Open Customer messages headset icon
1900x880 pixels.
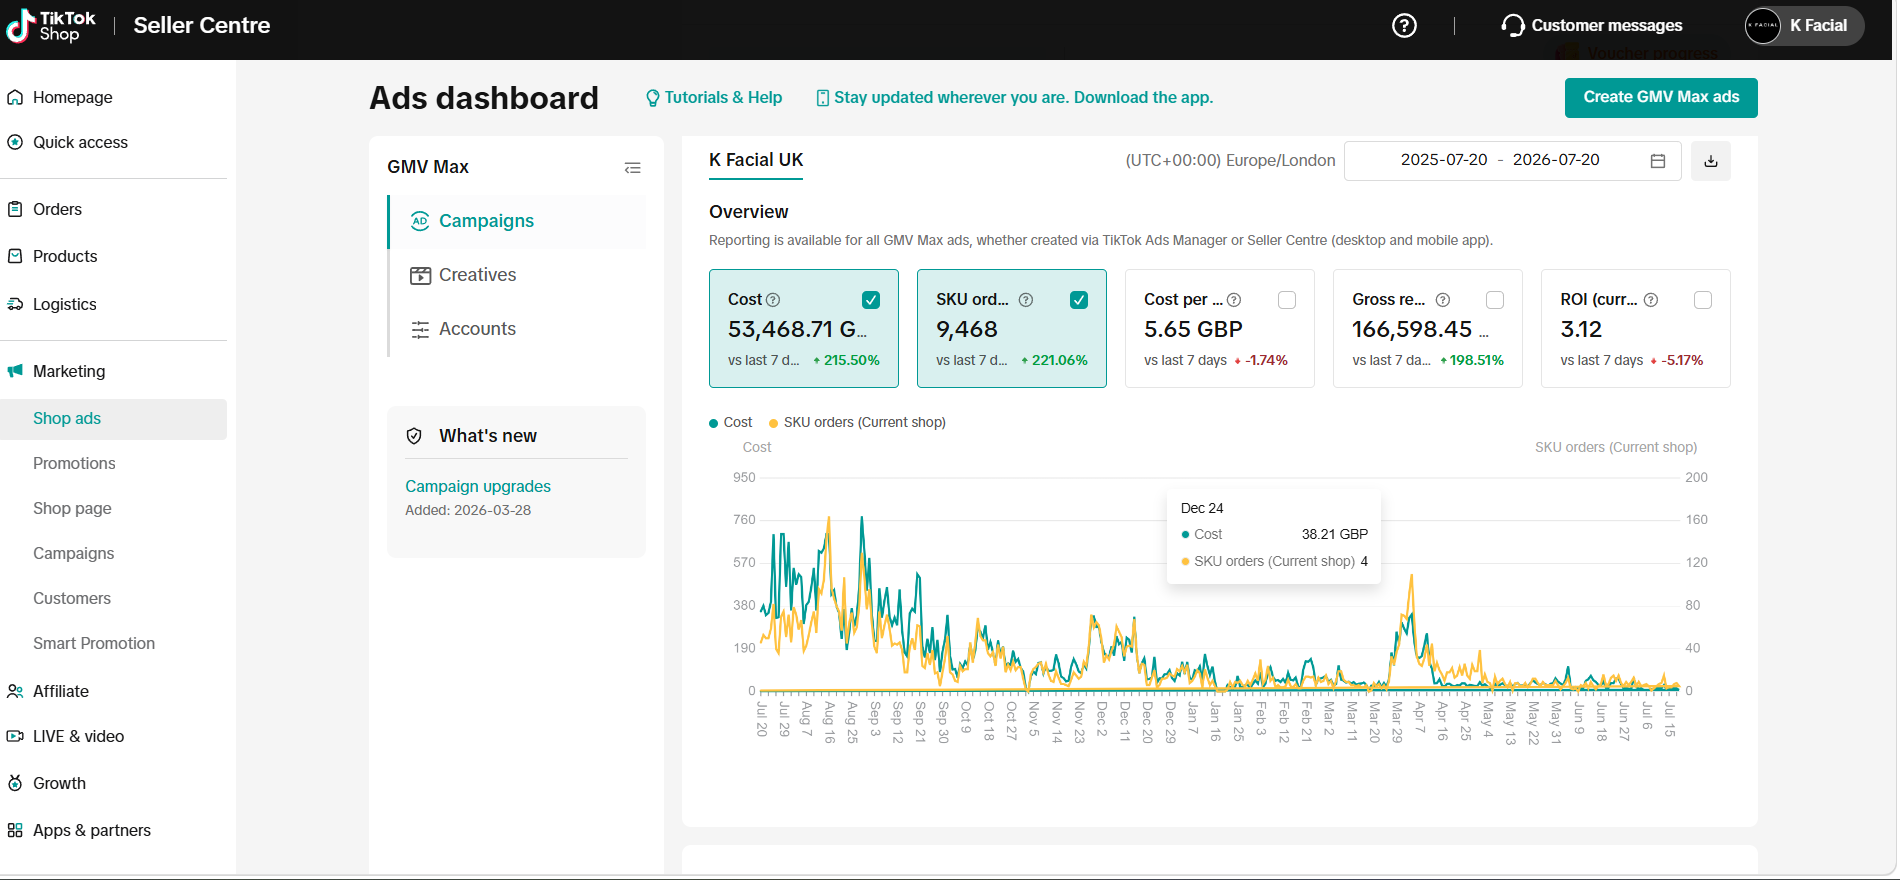tap(1513, 25)
